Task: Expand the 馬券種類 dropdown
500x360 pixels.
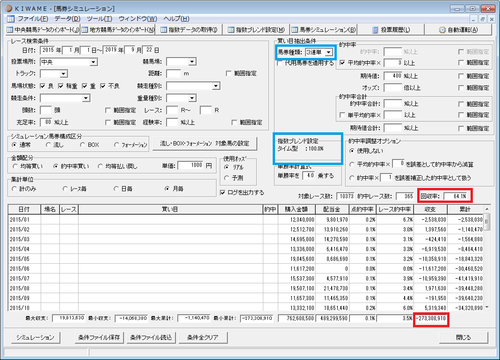Action: (329, 52)
